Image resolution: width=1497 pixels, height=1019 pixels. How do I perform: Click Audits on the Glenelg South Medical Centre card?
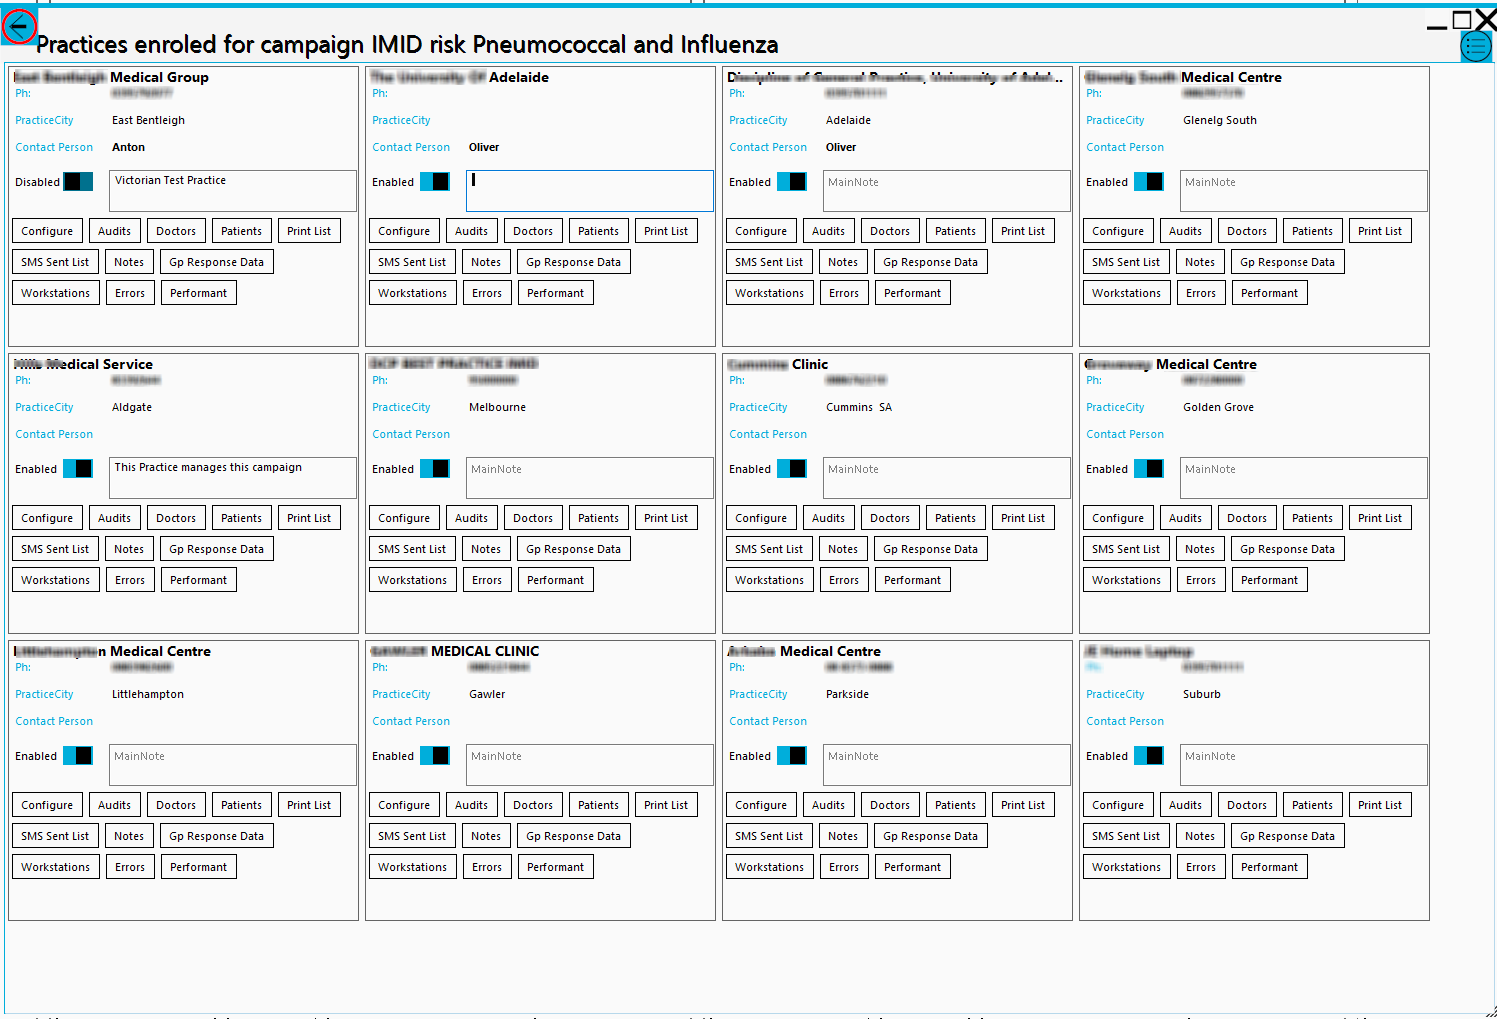(x=1185, y=230)
